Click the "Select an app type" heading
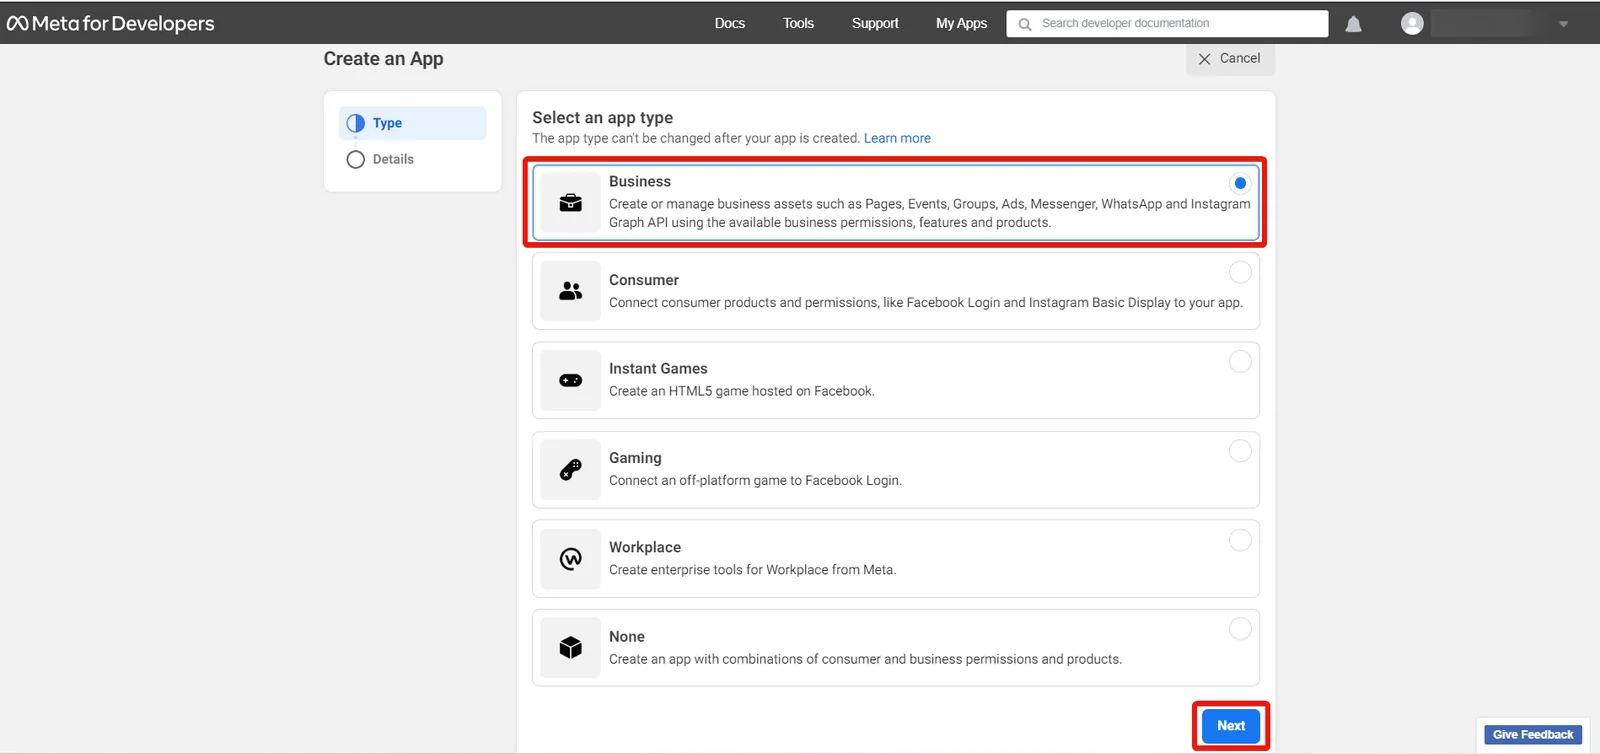1600x754 pixels. (602, 118)
